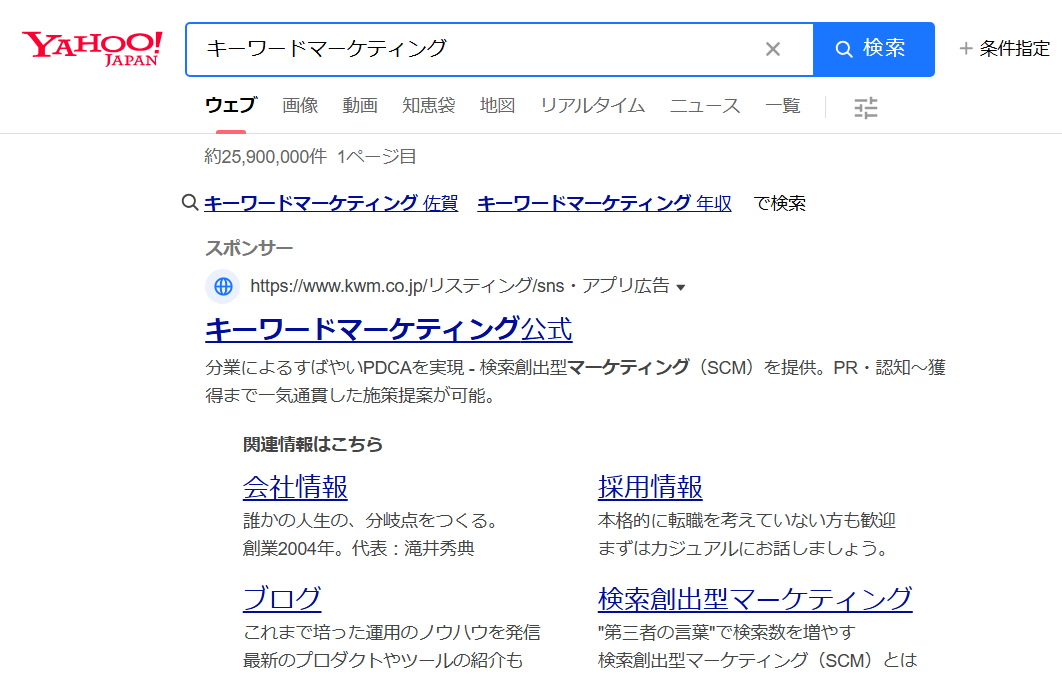Clear the search box with the X icon
1062x694 pixels.
pos(773,49)
